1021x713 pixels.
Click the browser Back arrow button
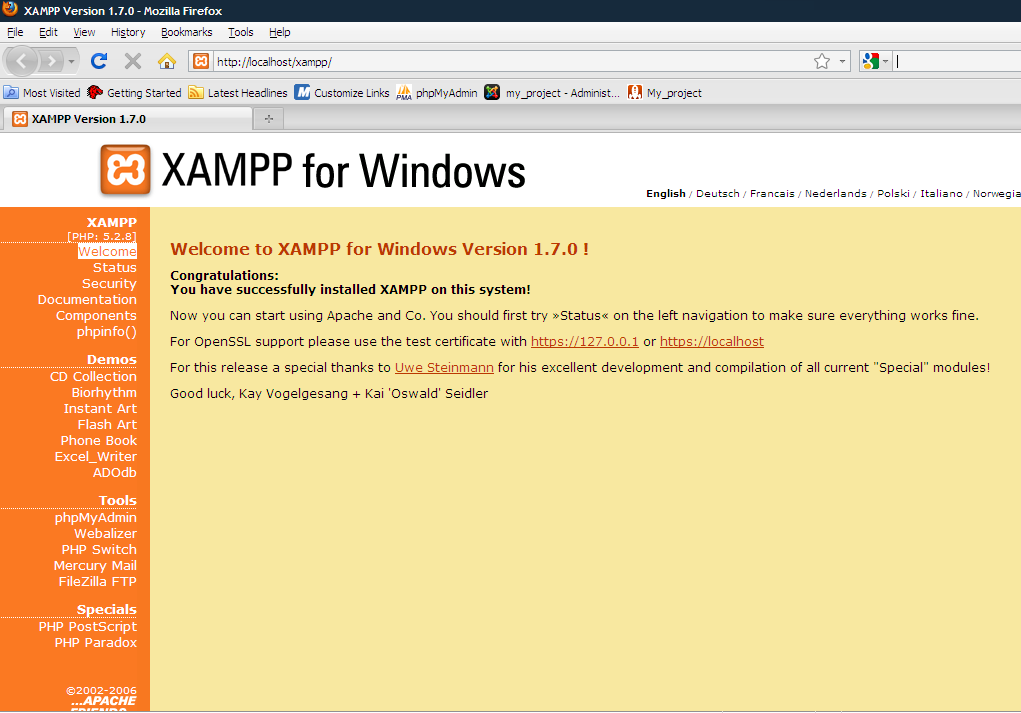[22, 61]
